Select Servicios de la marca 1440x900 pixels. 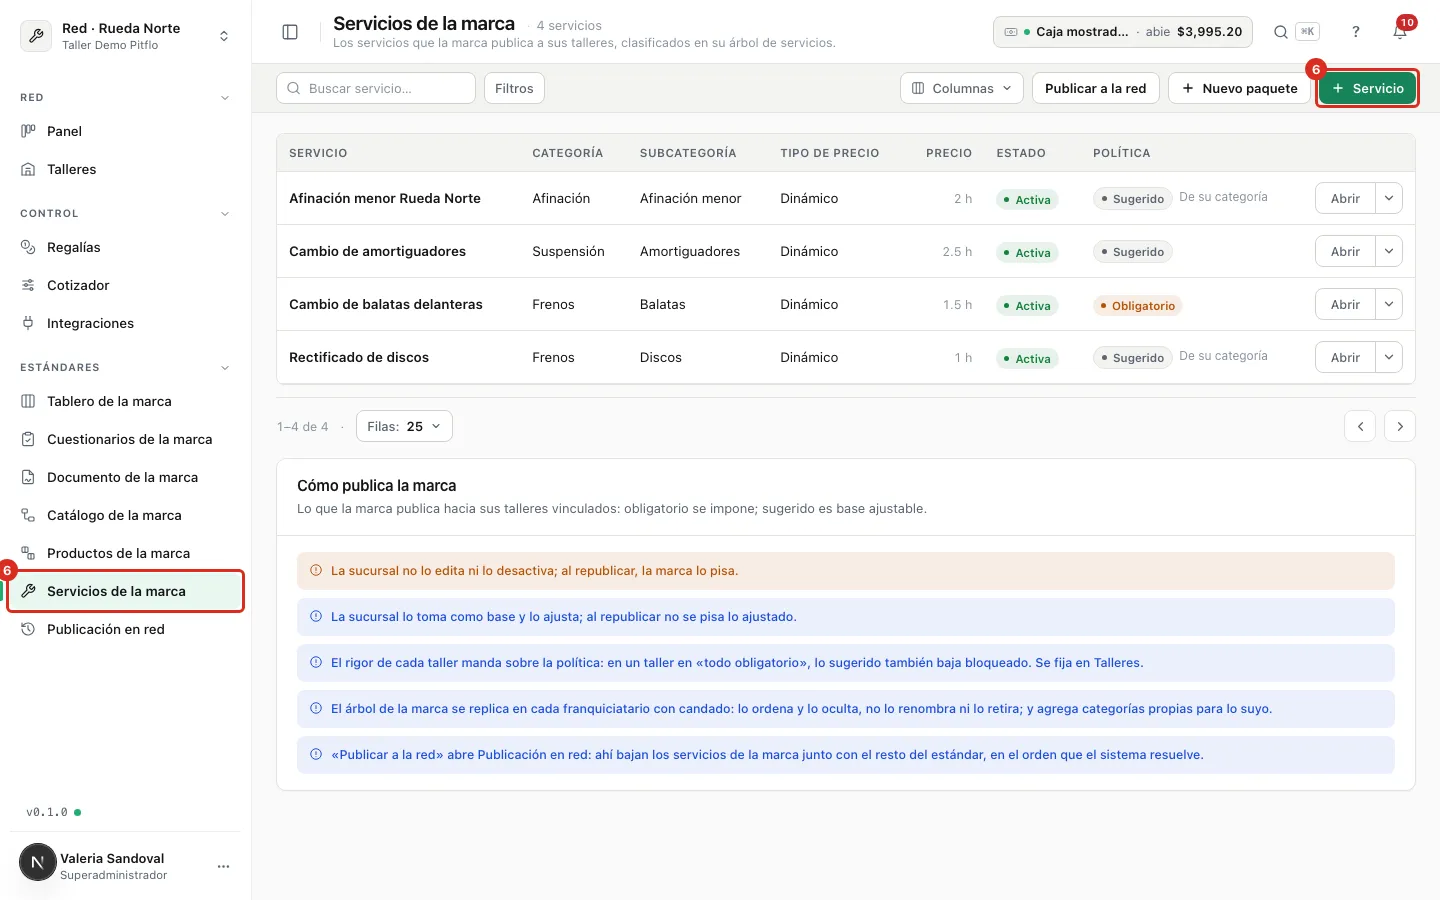126,591
